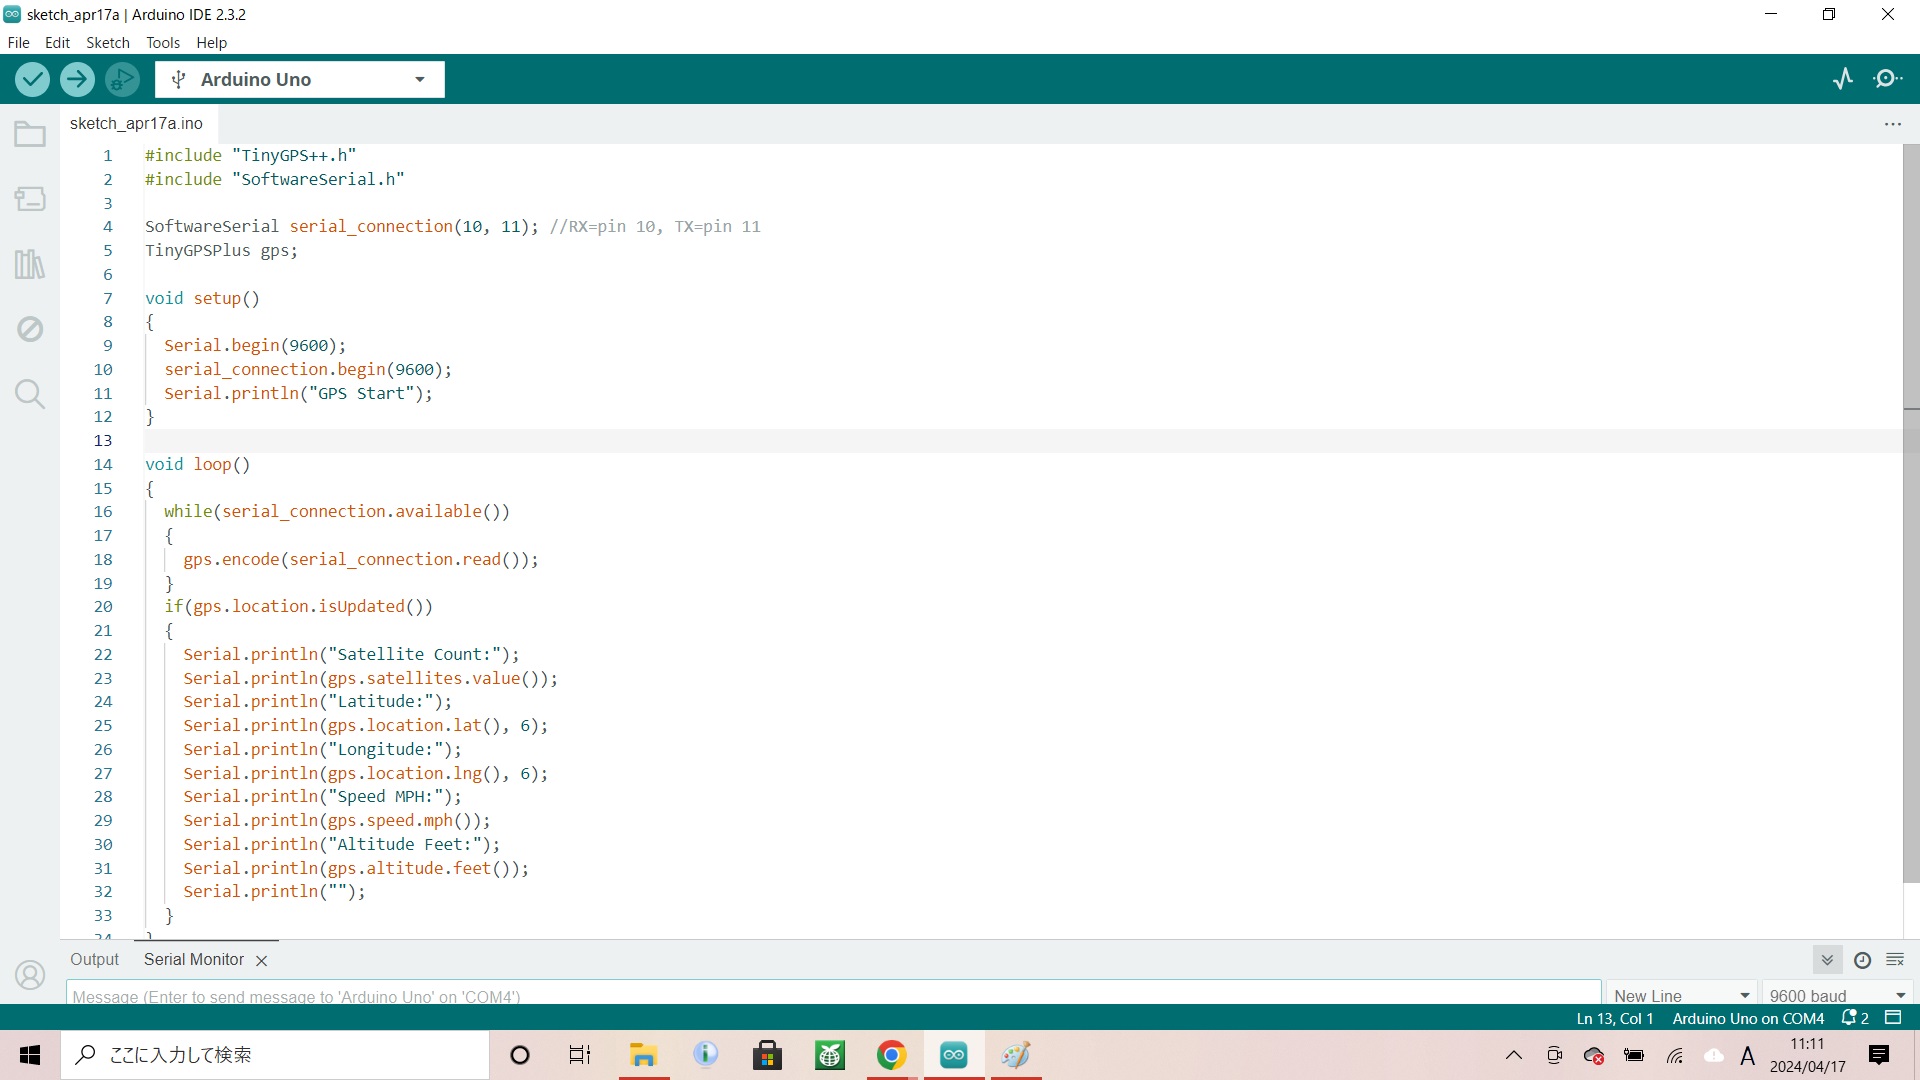The image size is (1920, 1080).
Task: Click the Verify sketch checkmark button
Action: [32, 79]
